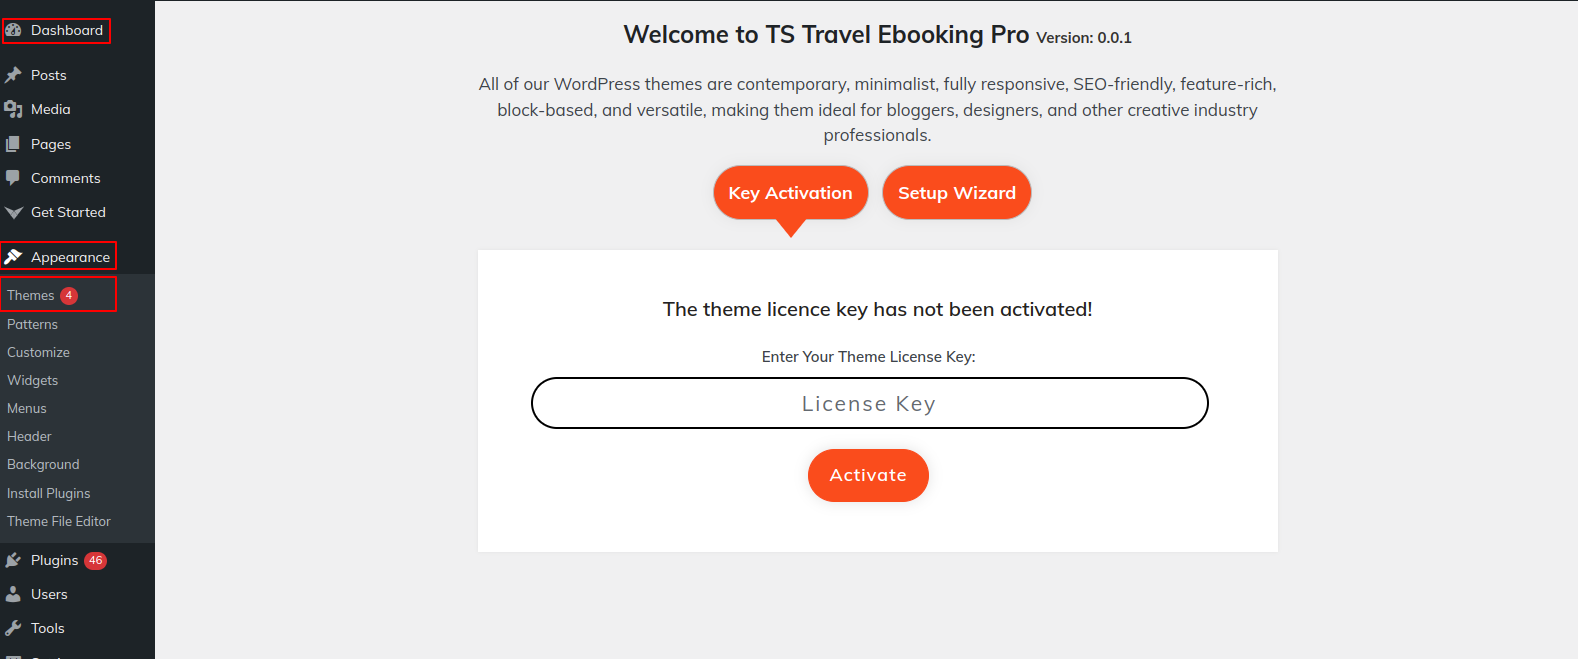Screen dimensions: 1578x659
Task: Open the Get Started menu item
Action: tap(68, 212)
